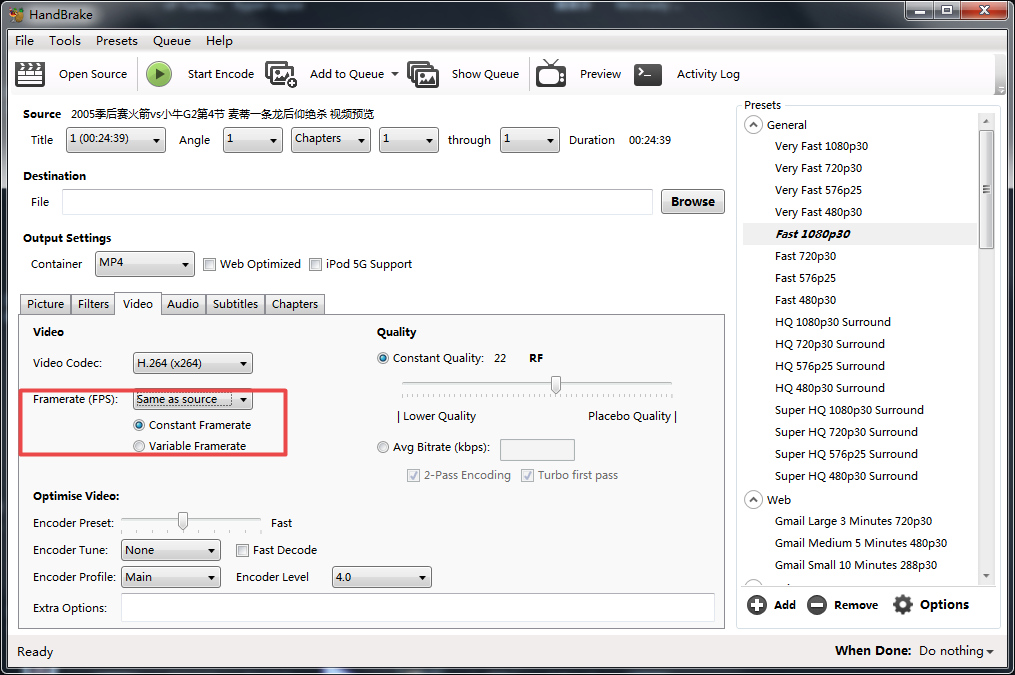Open the start chapter dropdown before through
Image resolution: width=1015 pixels, height=675 pixels.
point(409,140)
